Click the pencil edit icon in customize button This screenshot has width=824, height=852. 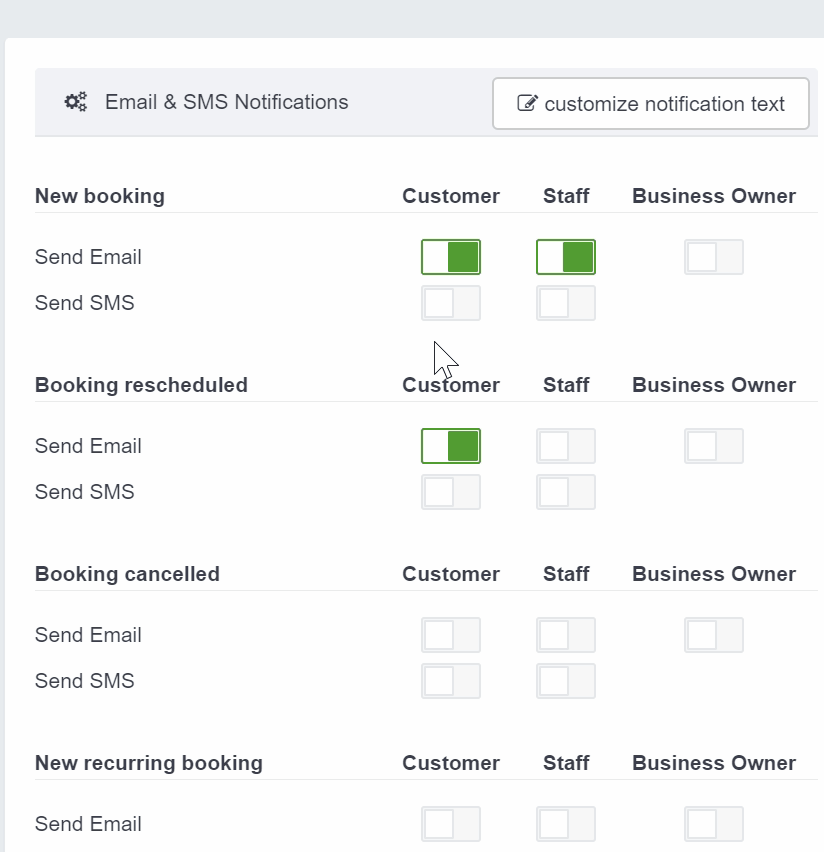tap(527, 103)
